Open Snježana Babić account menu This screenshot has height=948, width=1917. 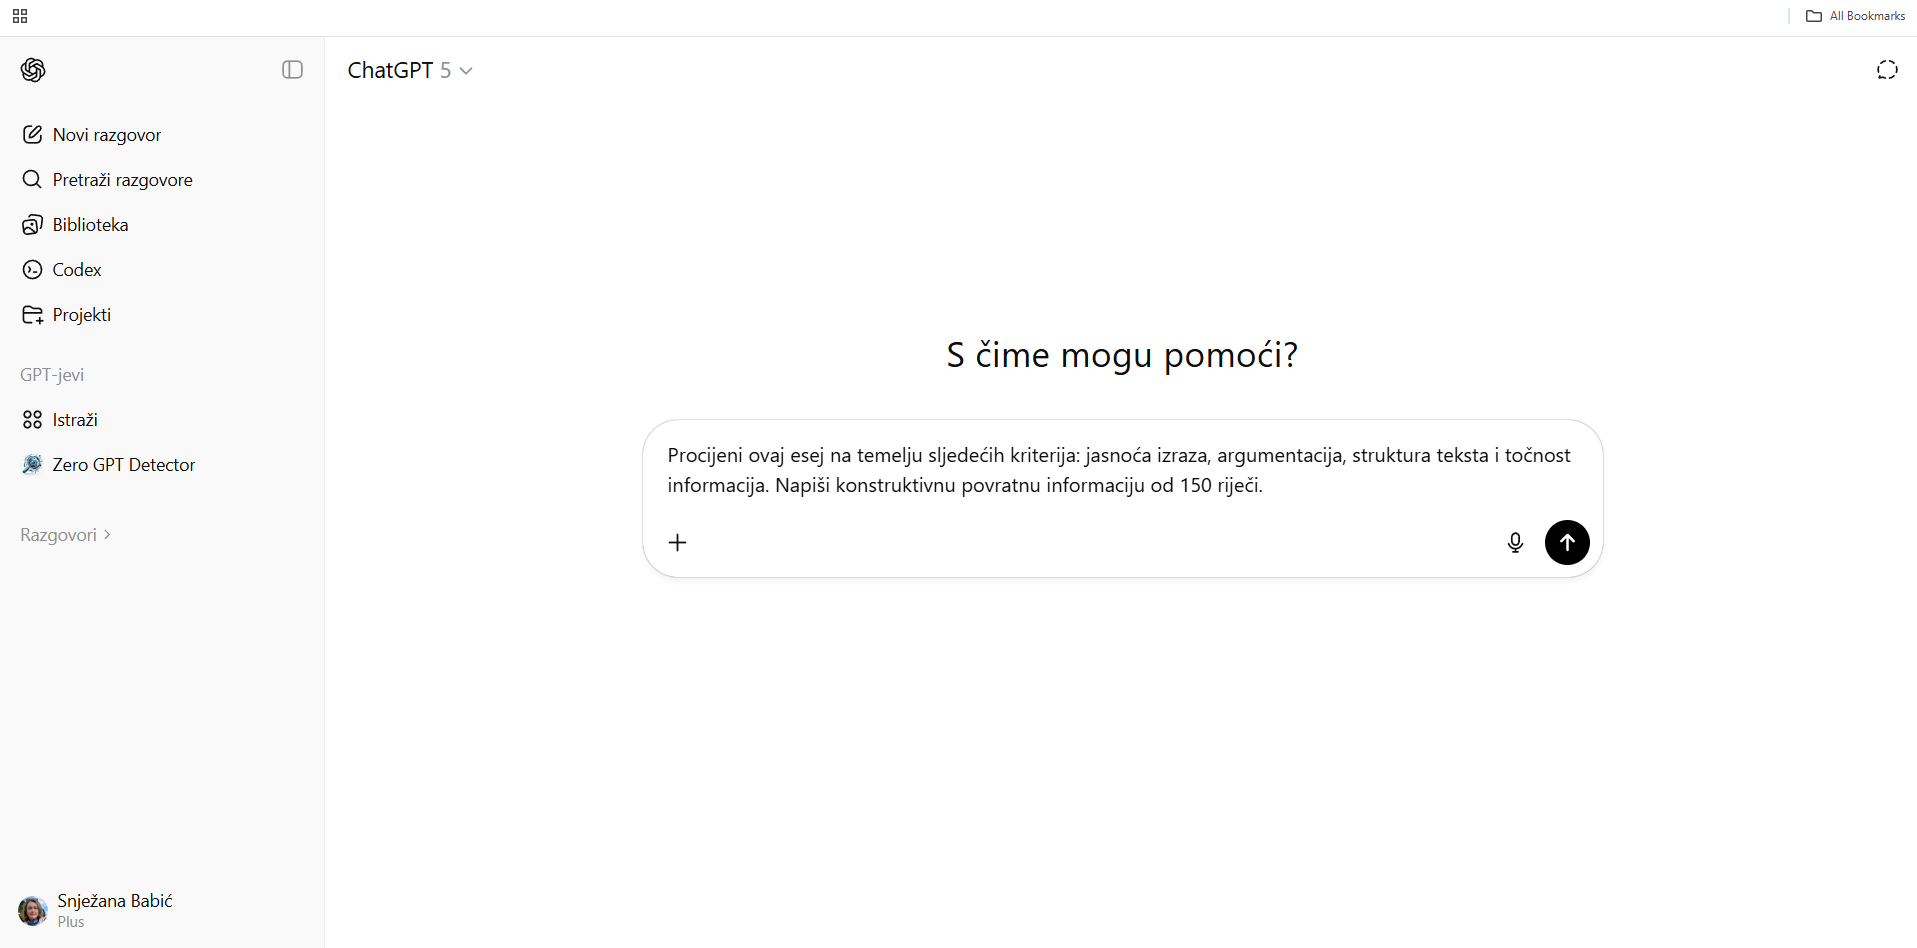click(162, 911)
